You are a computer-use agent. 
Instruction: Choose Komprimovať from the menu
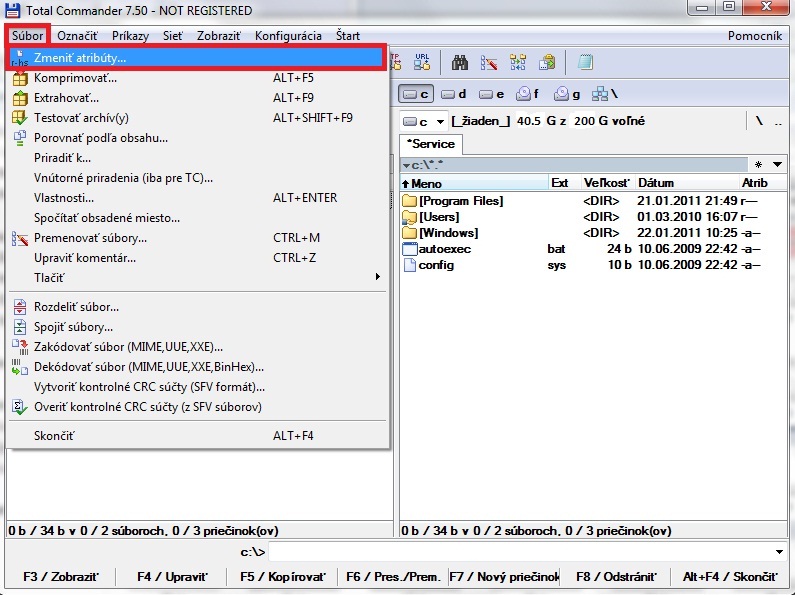[197, 78]
